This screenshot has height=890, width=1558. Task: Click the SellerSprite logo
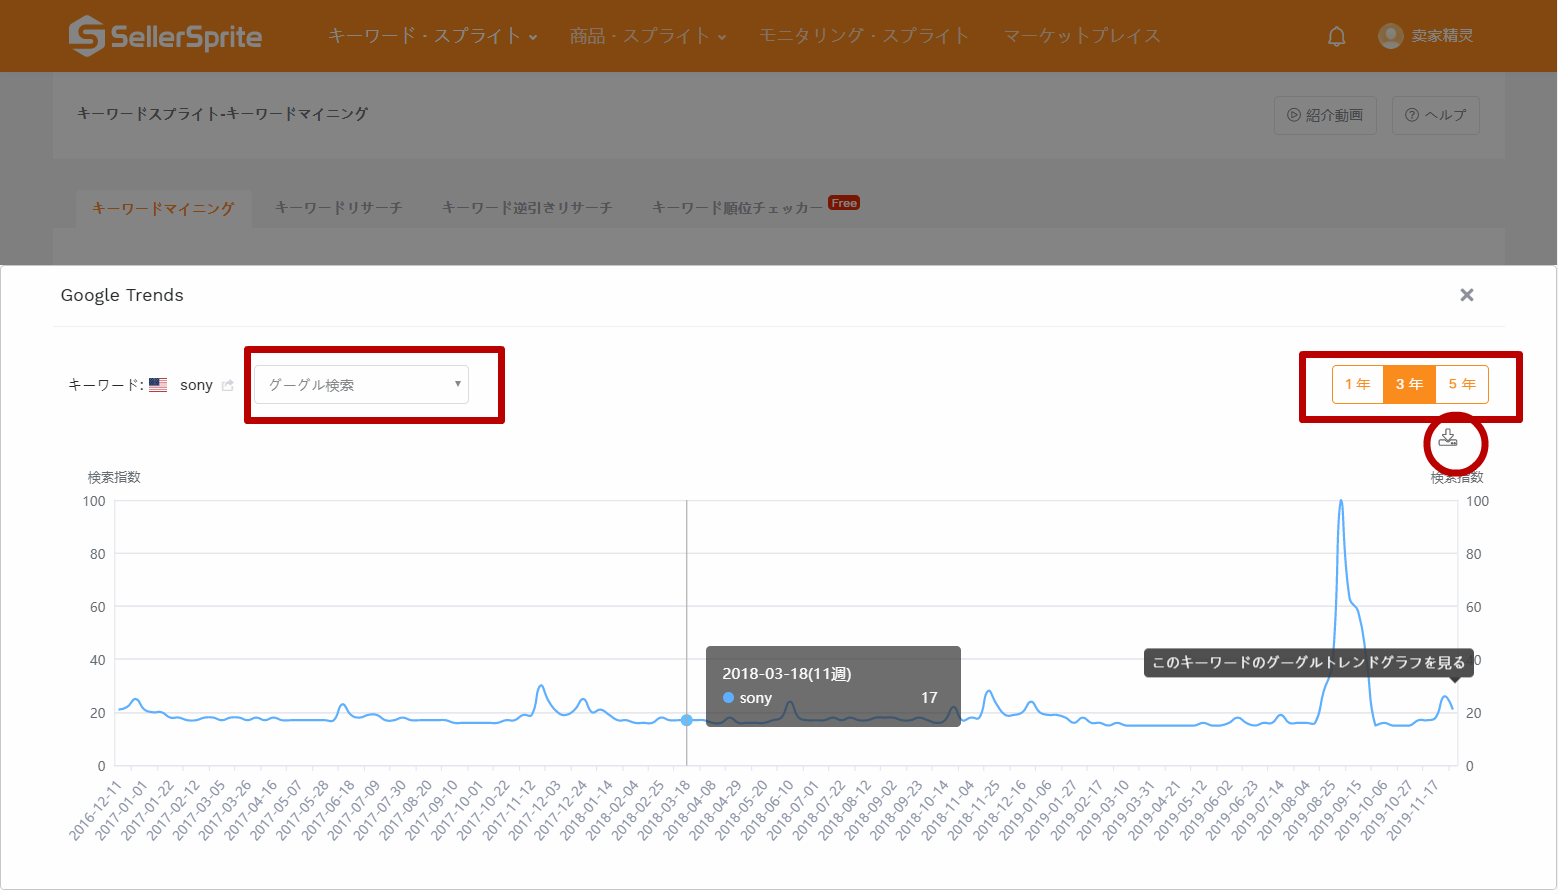[x=165, y=36]
